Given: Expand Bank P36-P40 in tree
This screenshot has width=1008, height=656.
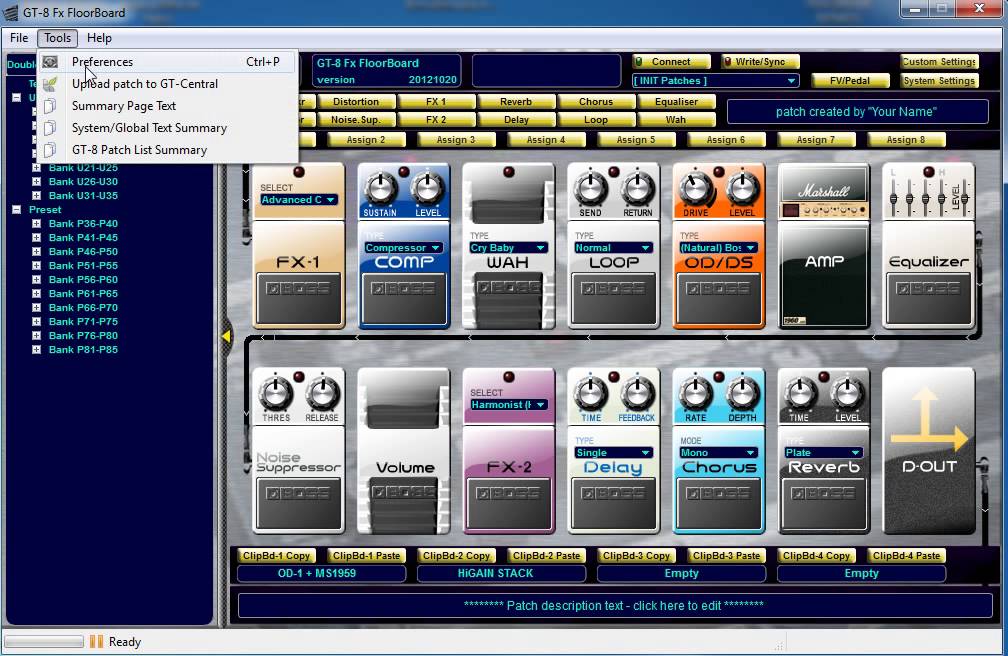Looking at the screenshot, I should [37, 224].
